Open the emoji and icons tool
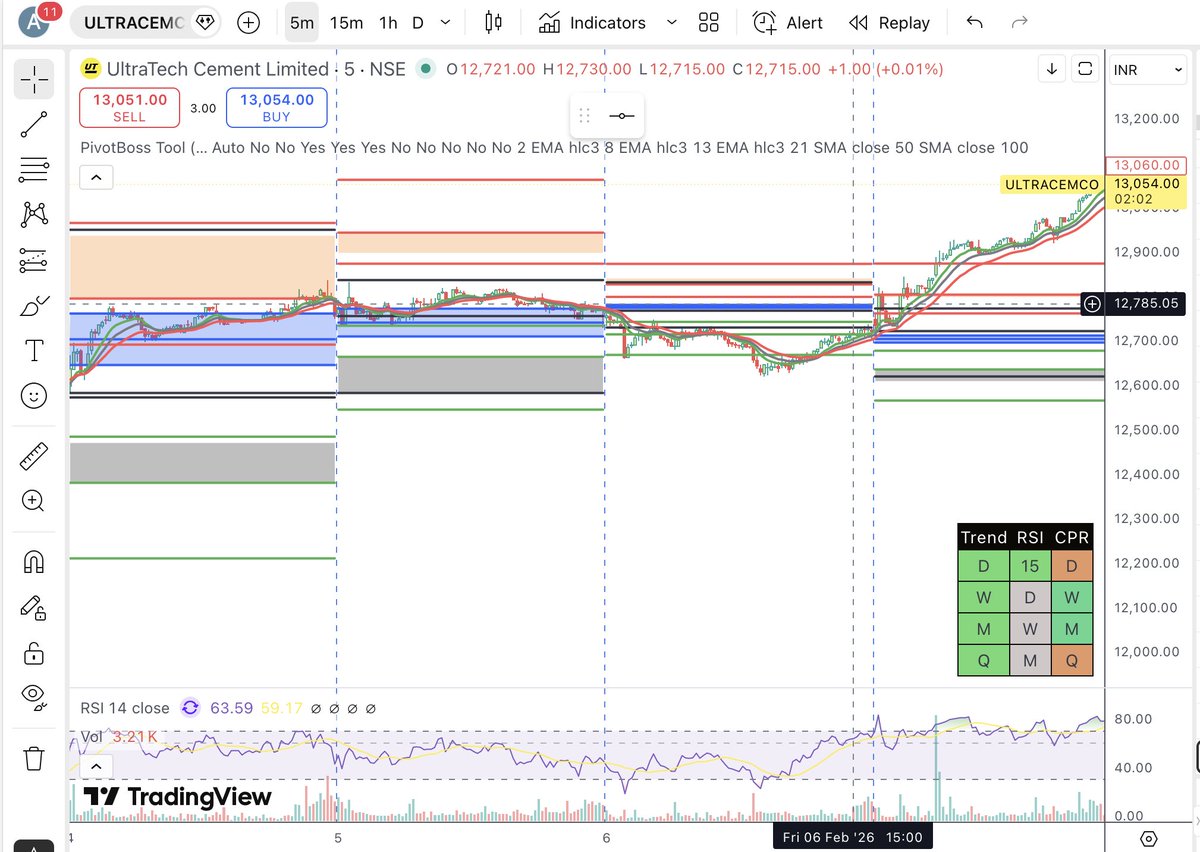 34,396
